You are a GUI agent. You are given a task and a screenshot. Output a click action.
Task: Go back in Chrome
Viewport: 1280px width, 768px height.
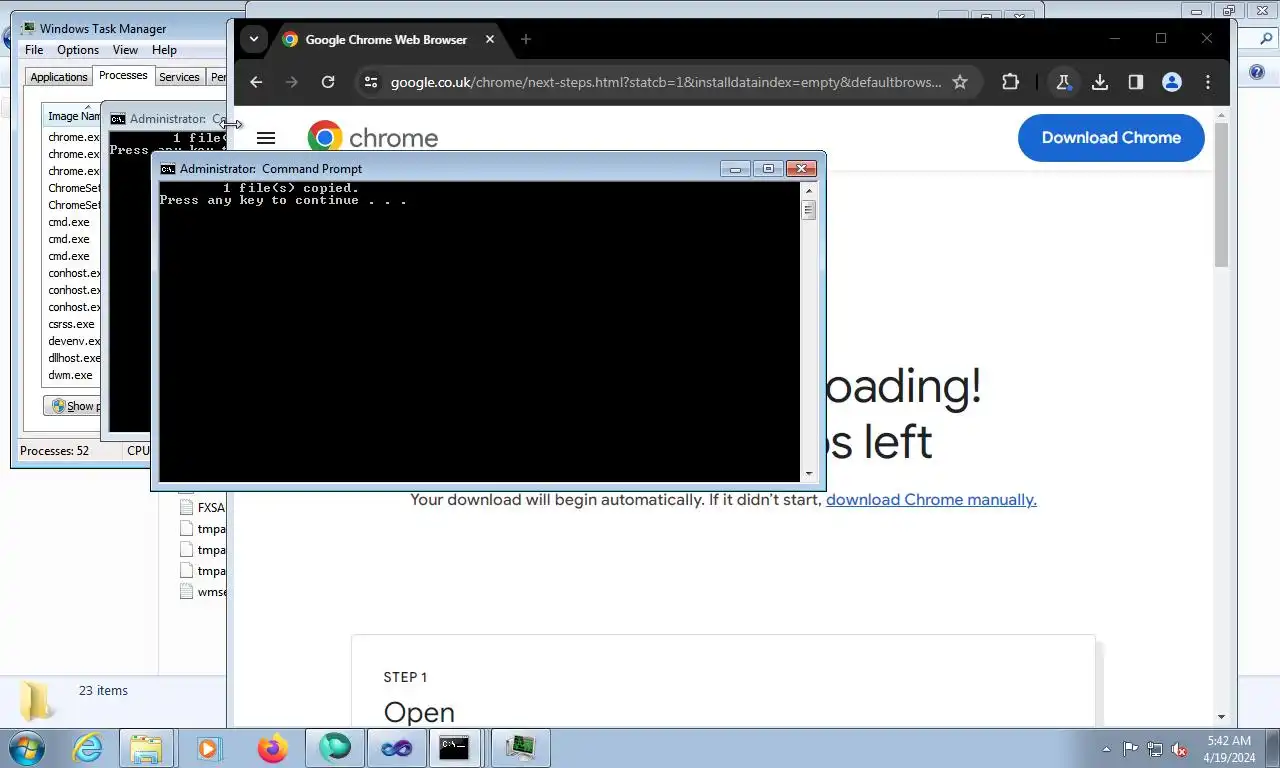coord(256,82)
